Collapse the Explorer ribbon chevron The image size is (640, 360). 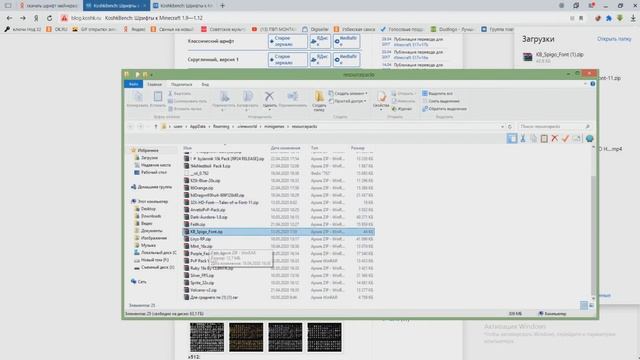585,84
